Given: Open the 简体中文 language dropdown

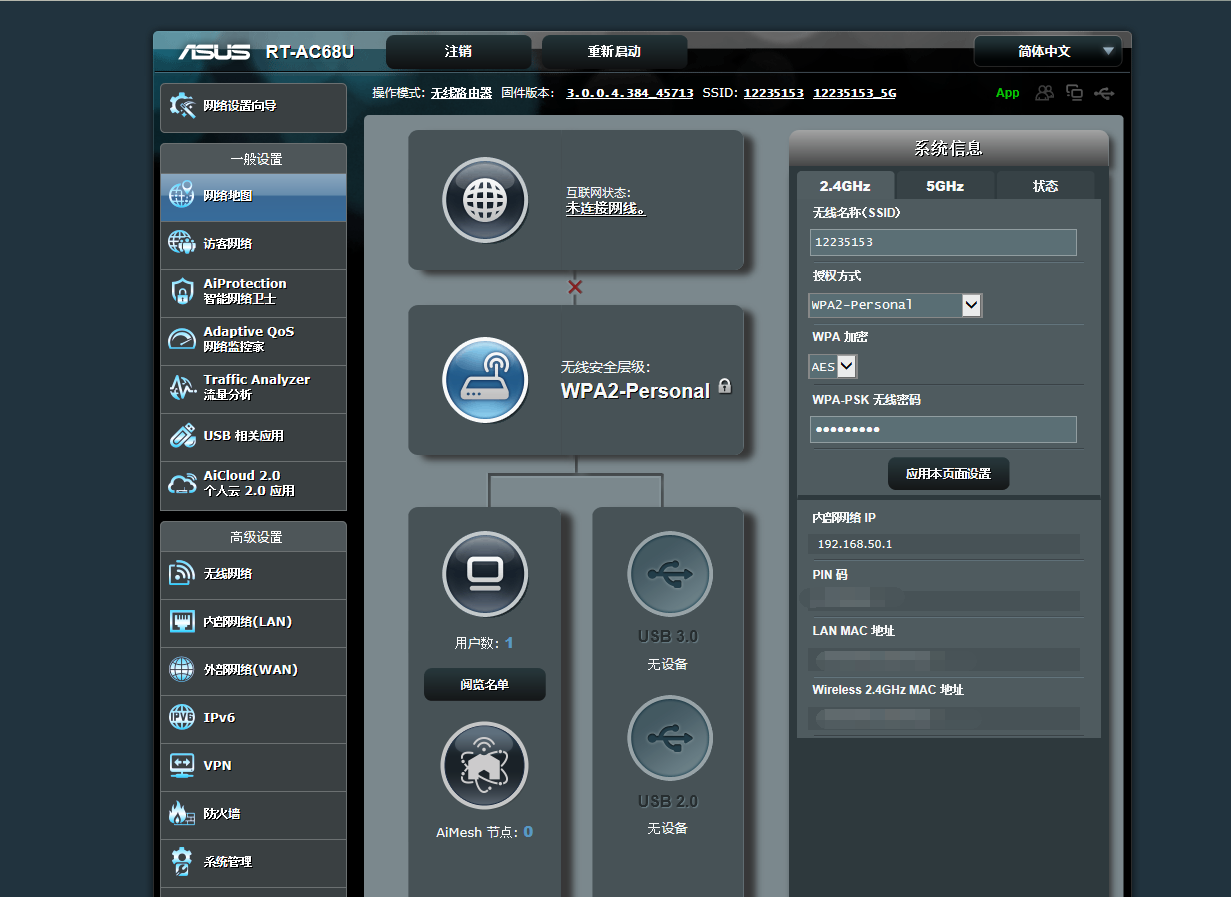Looking at the screenshot, I should (1048, 51).
